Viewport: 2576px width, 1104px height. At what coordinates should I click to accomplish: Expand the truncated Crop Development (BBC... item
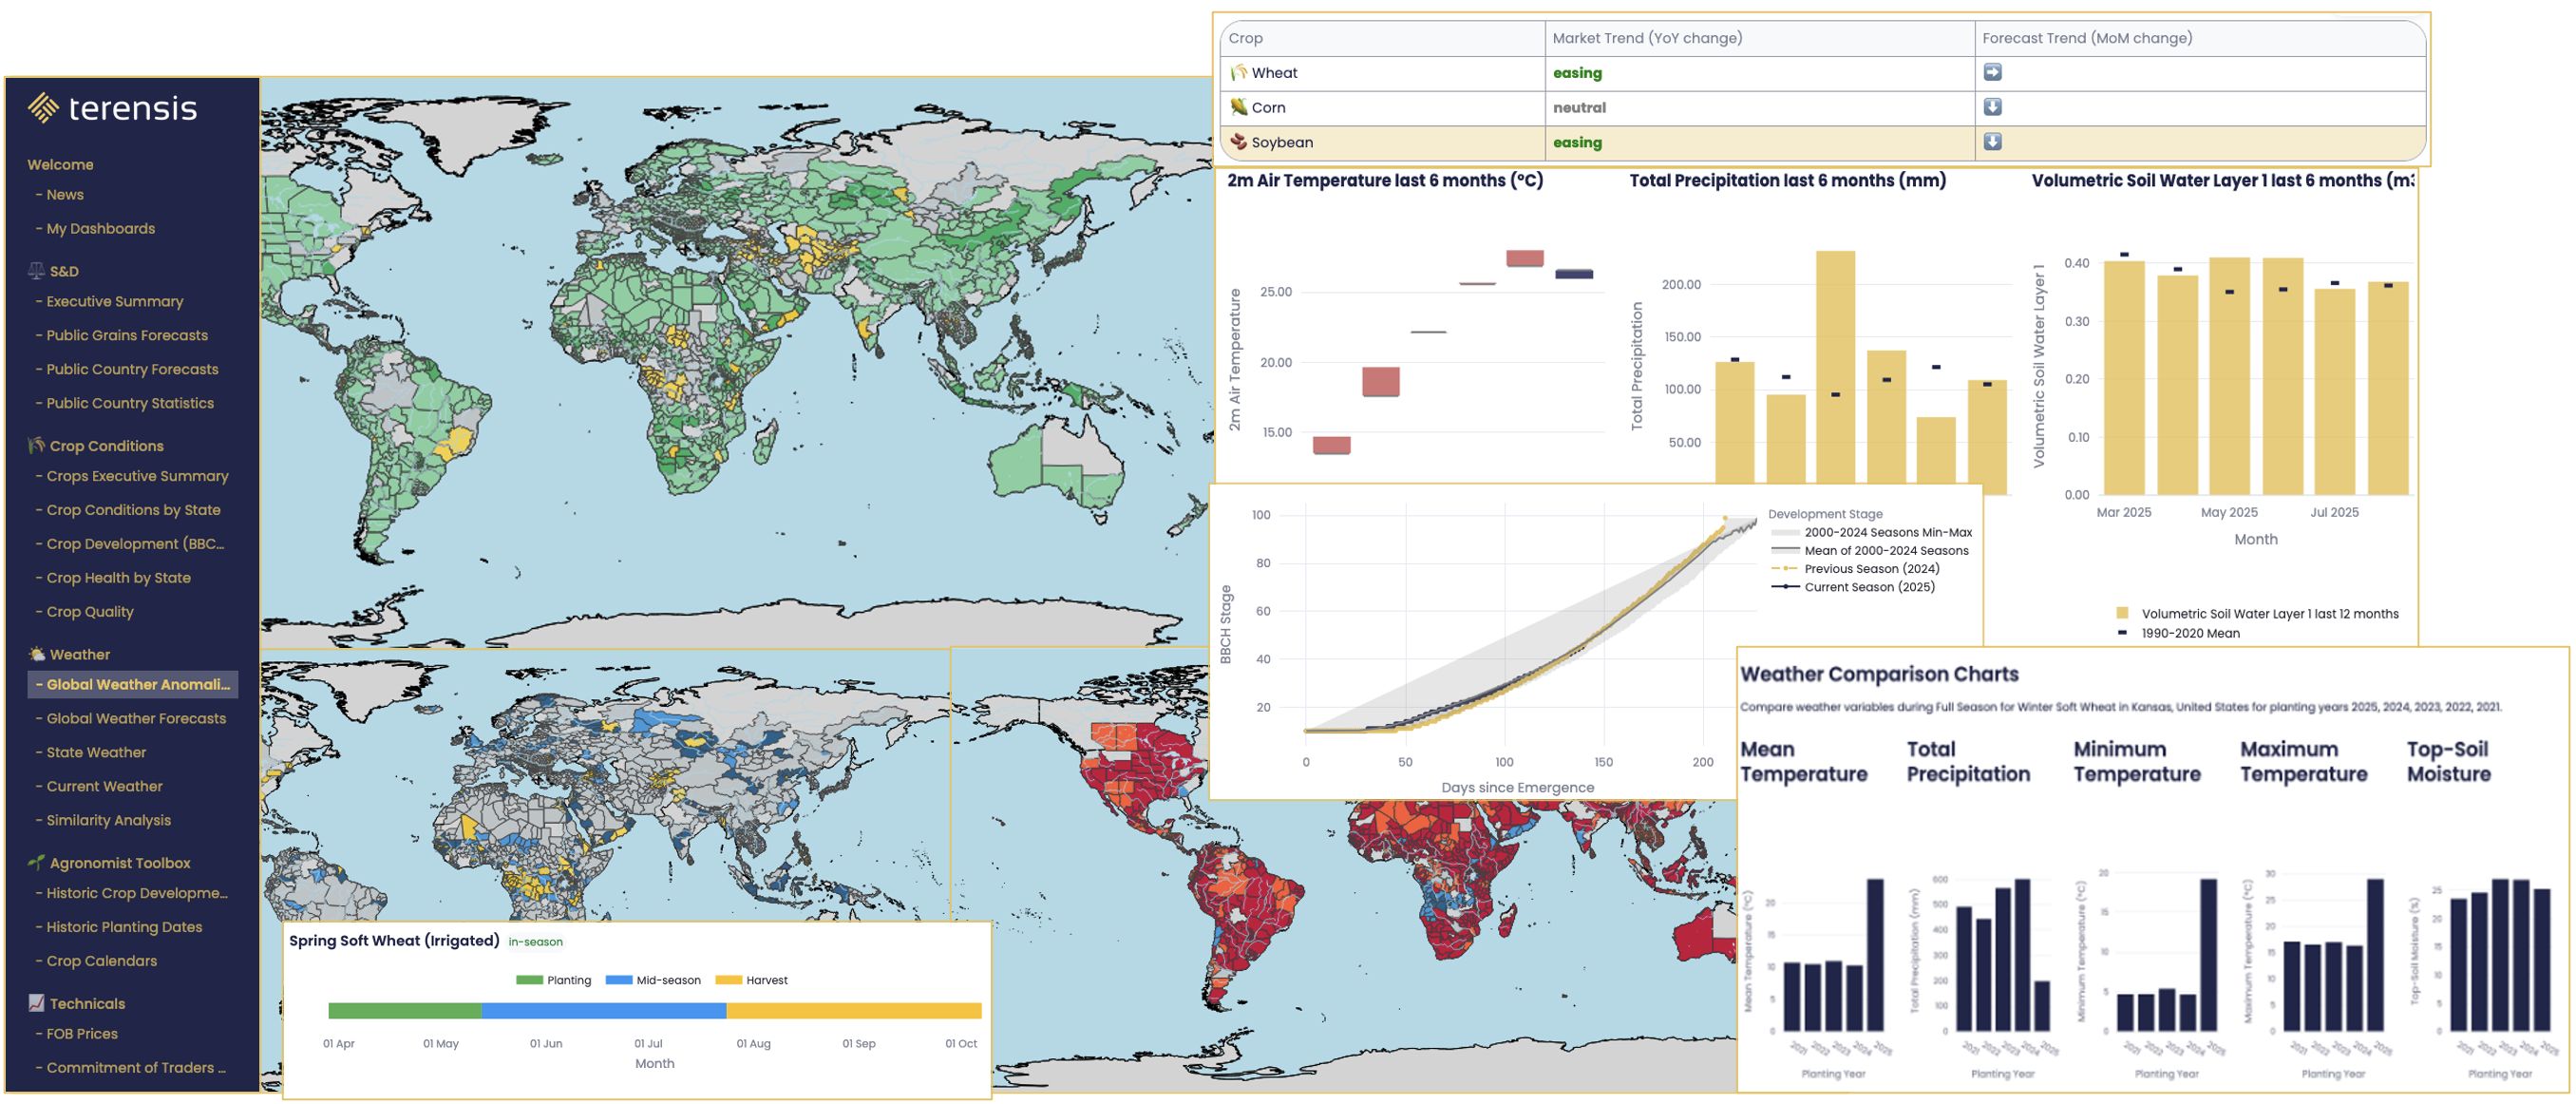tap(135, 544)
